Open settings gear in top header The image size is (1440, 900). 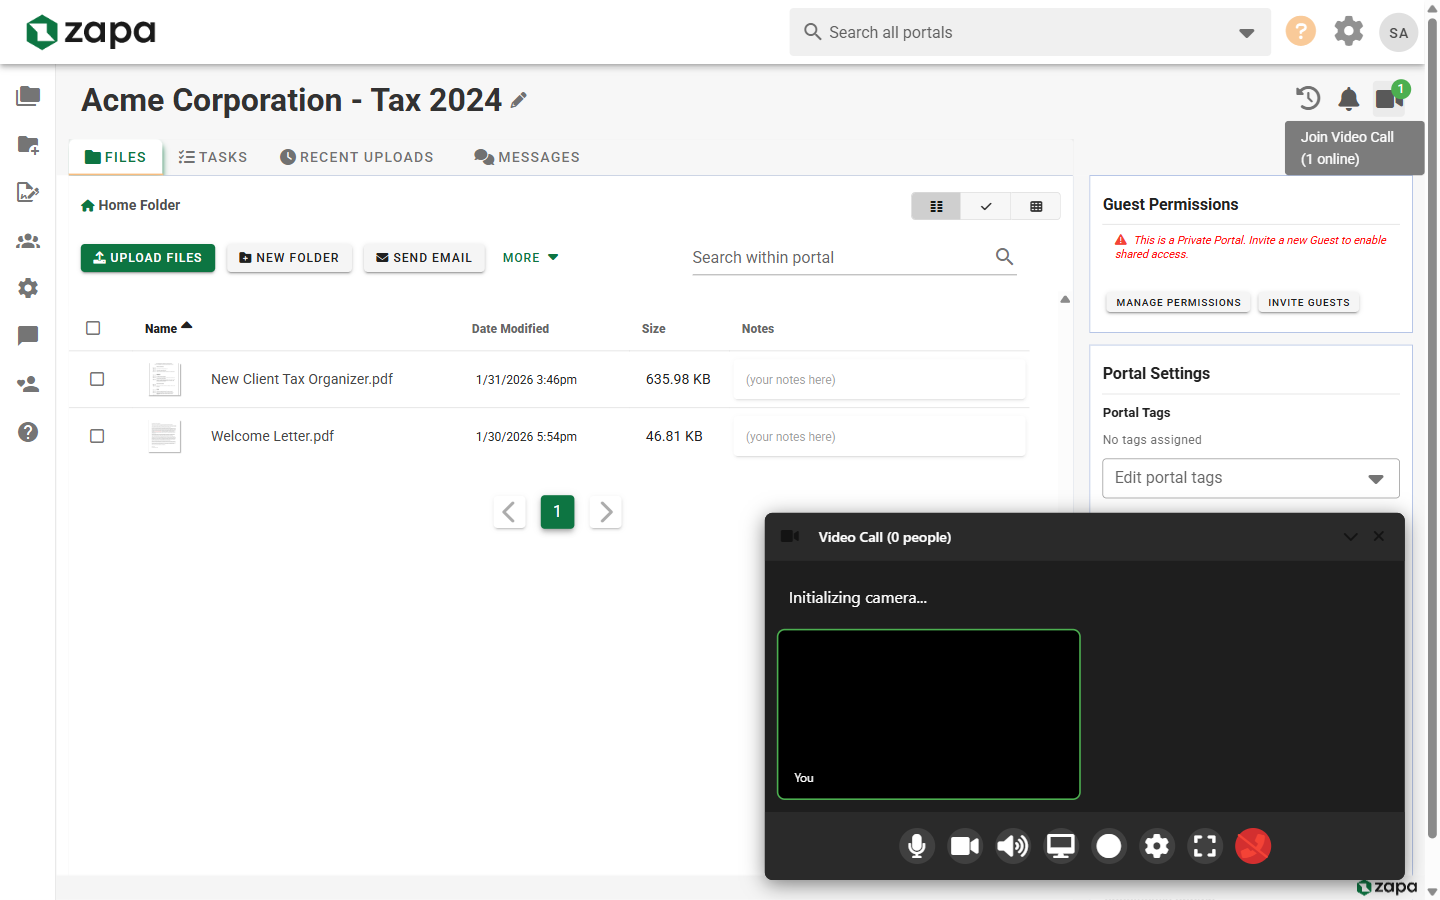click(1349, 31)
